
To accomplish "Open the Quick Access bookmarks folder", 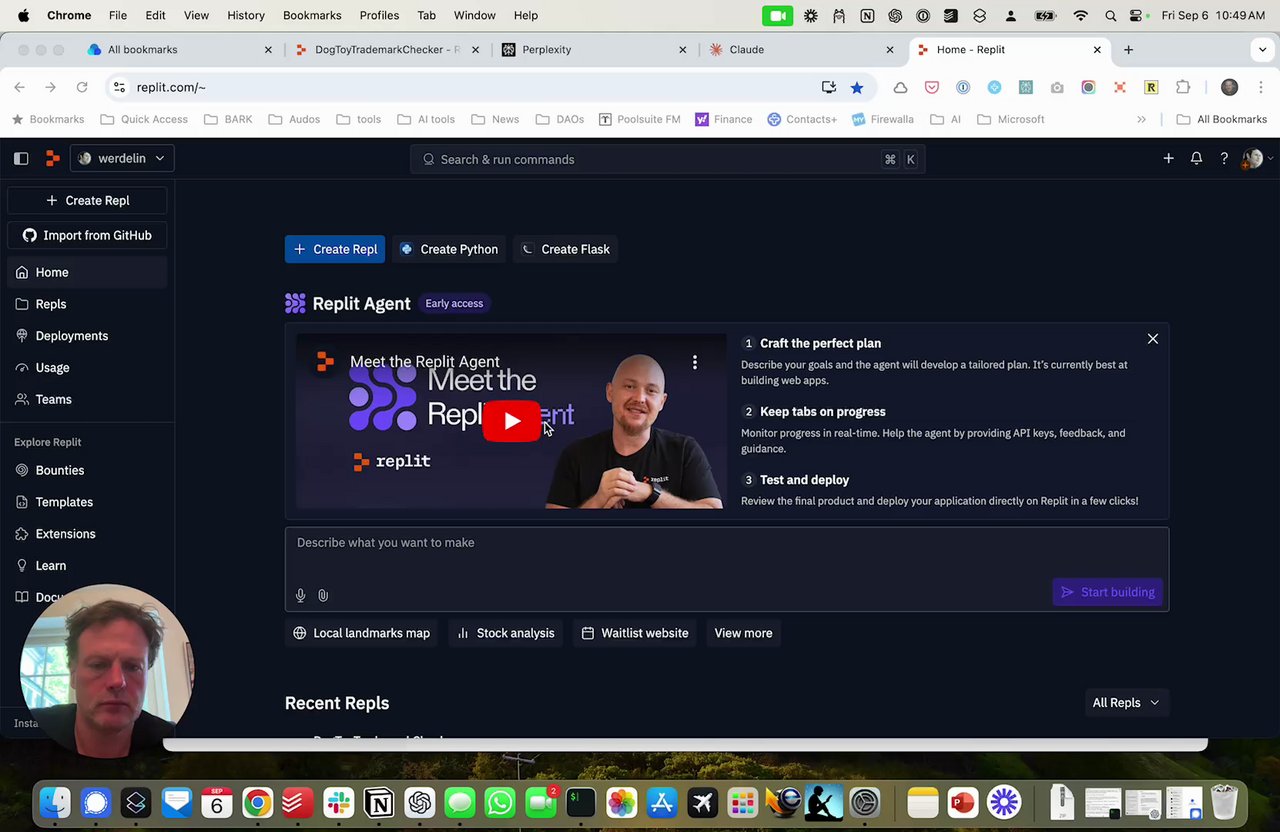I will [x=144, y=119].
